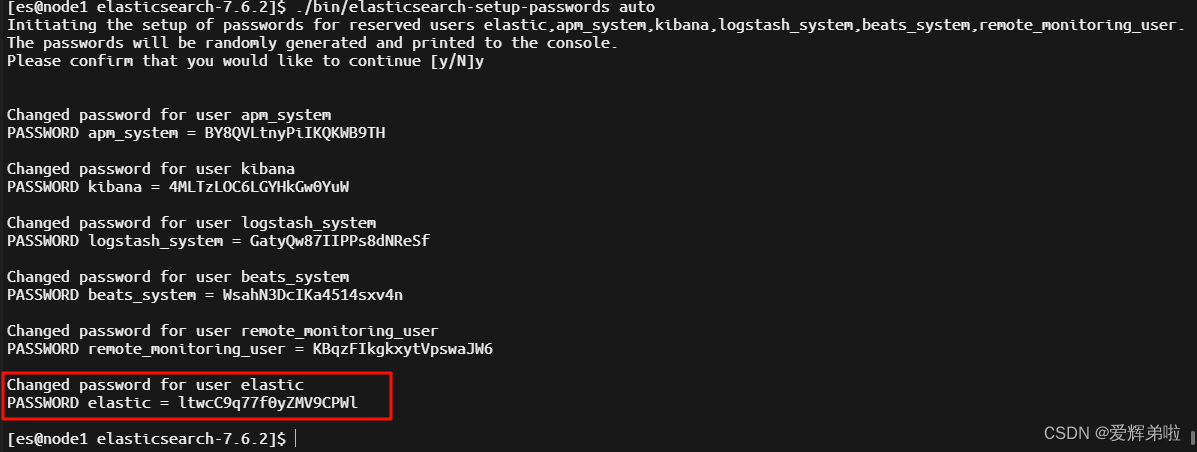
Task: Click the 'Initiating the setup of passwords' line
Action: (595, 25)
